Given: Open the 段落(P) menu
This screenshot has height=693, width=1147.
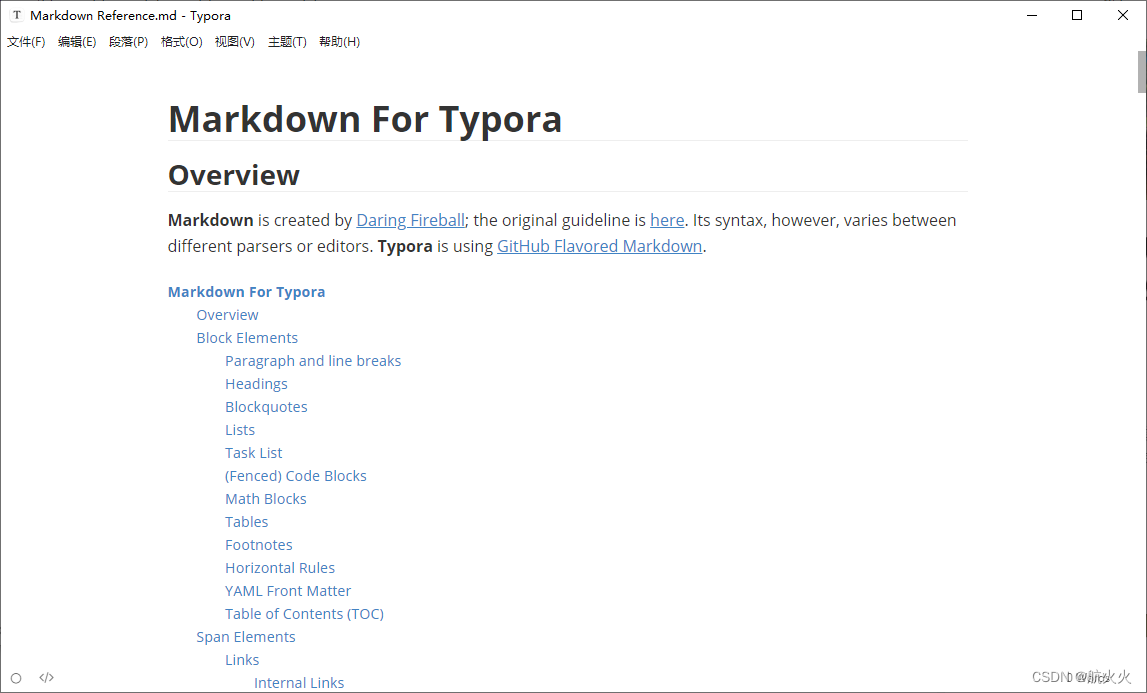Looking at the screenshot, I should tap(128, 42).
